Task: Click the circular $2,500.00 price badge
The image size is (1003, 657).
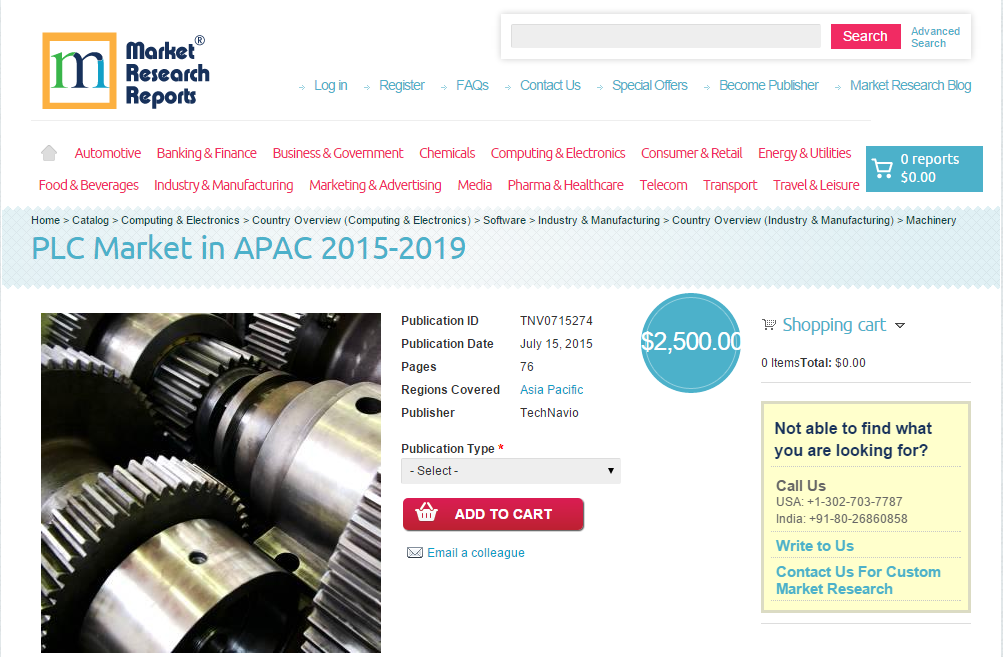Action: click(690, 343)
